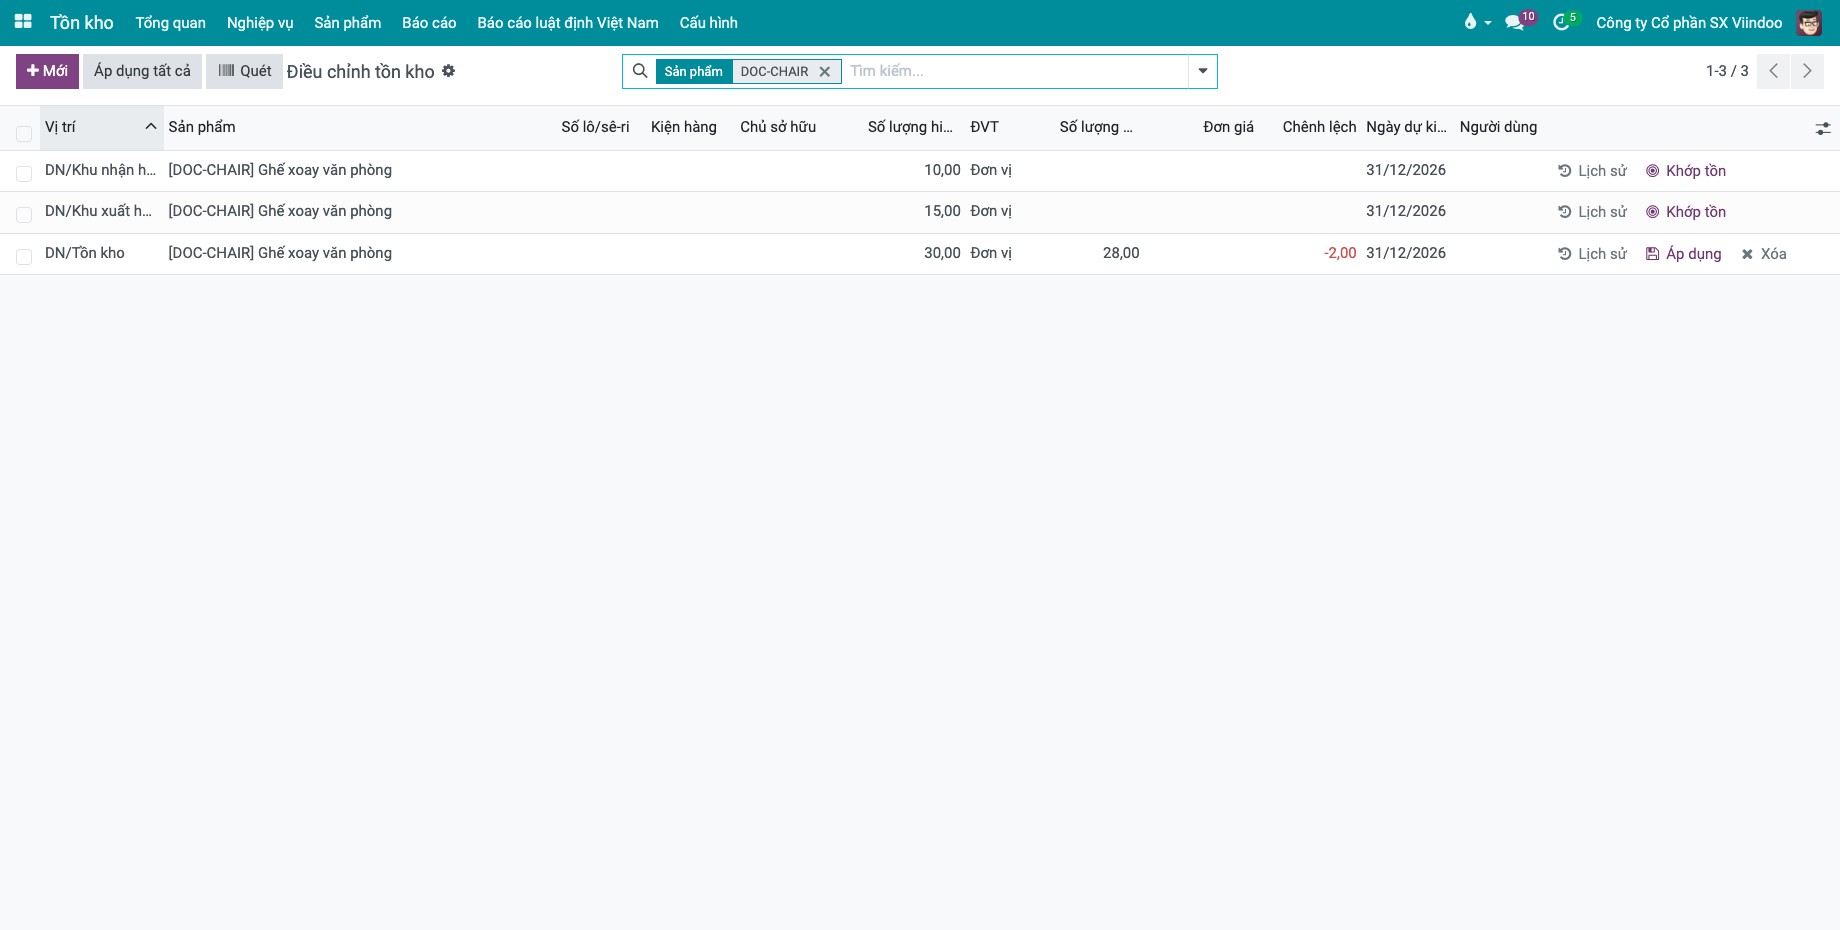Click Xóa on the DN/Tồn kho row
The height and width of the screenshot is (930, 1840).
(x=1764, y=254)
